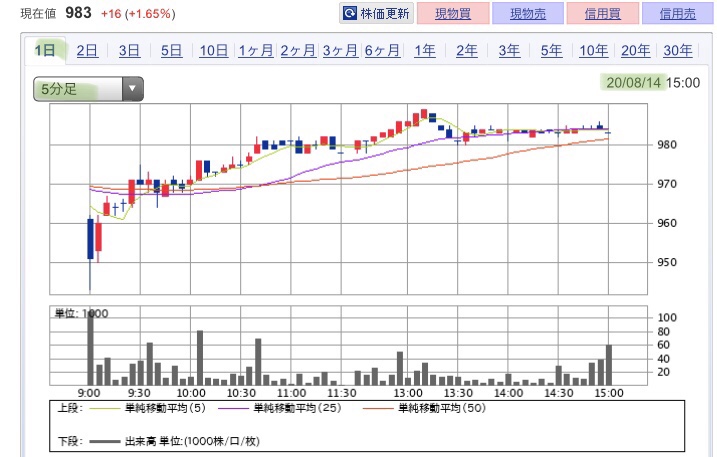Image resolution: width=717 pixels, height=457 pixels.
Task: Click the 11:30 time axis label
Action: coord(342,393)
